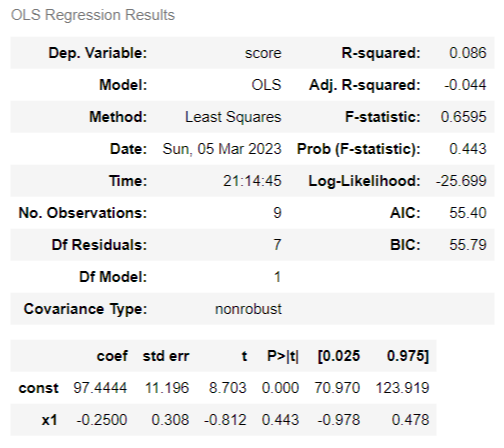Select the 'R-squared:' label
The image size is (504, 448).
click(x=381, y=53)
